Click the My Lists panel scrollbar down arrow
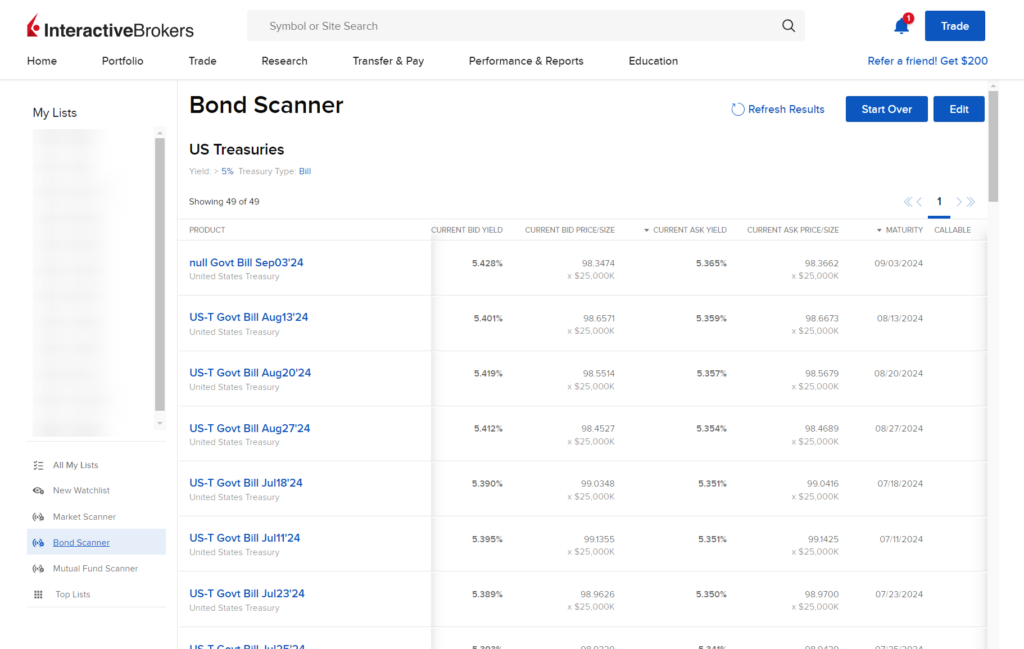 160,423
